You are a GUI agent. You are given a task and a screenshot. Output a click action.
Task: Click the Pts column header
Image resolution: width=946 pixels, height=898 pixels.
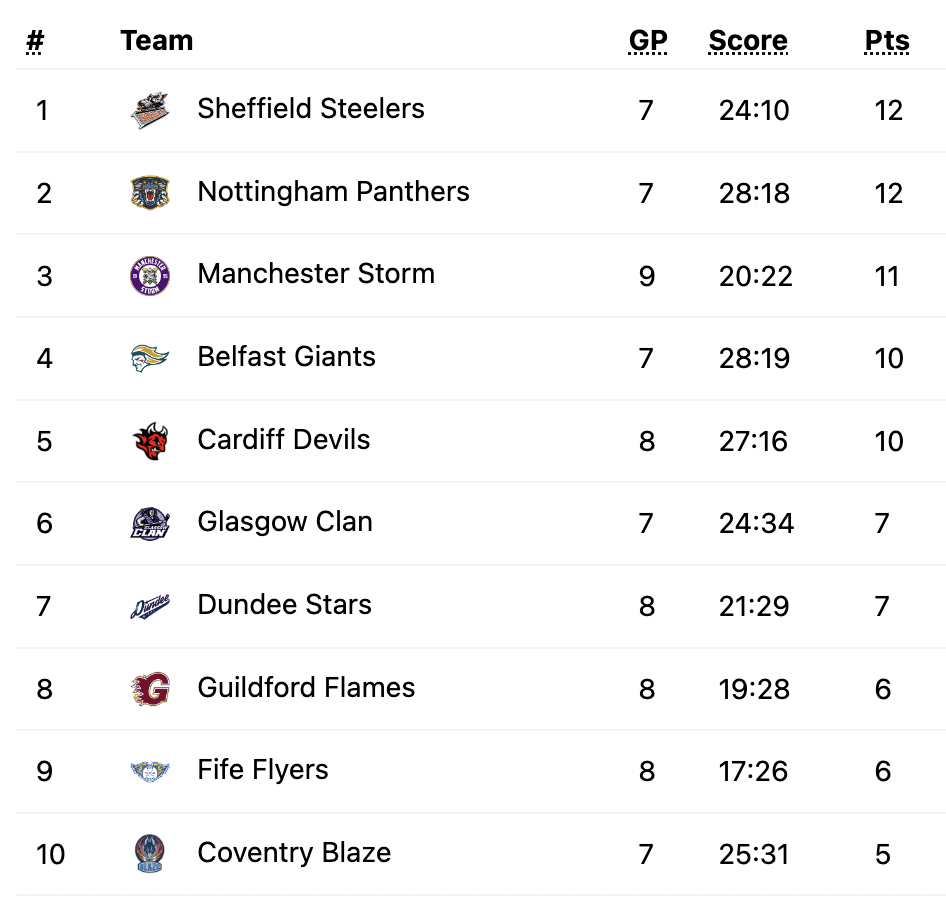(886, 41)
